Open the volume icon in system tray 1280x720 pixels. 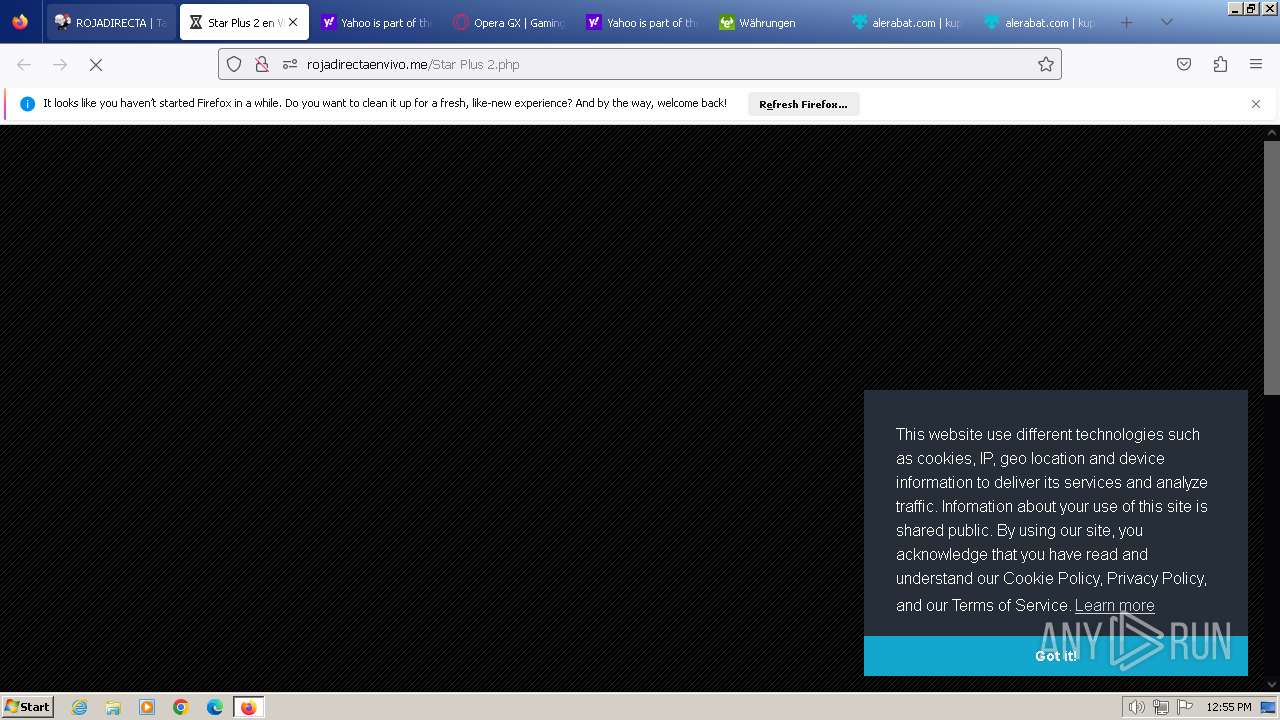[1136, 707]
